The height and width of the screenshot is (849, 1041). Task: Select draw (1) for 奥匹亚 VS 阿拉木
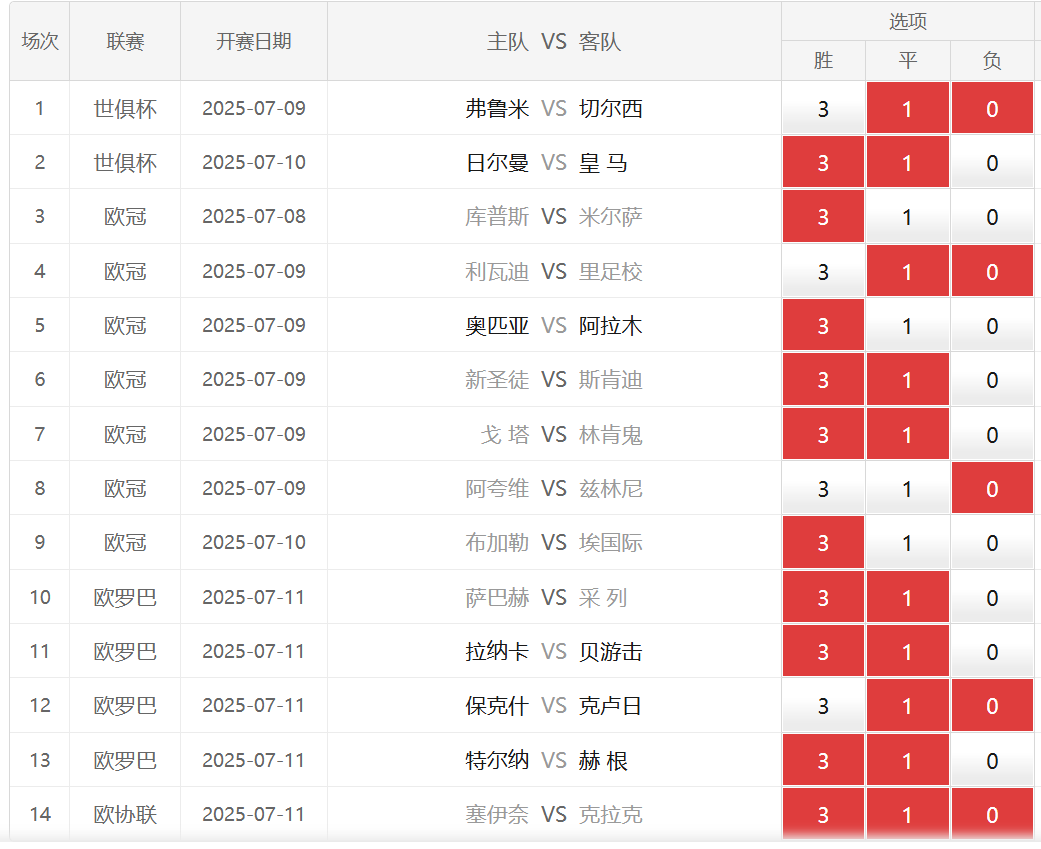(x=908, y=325)
